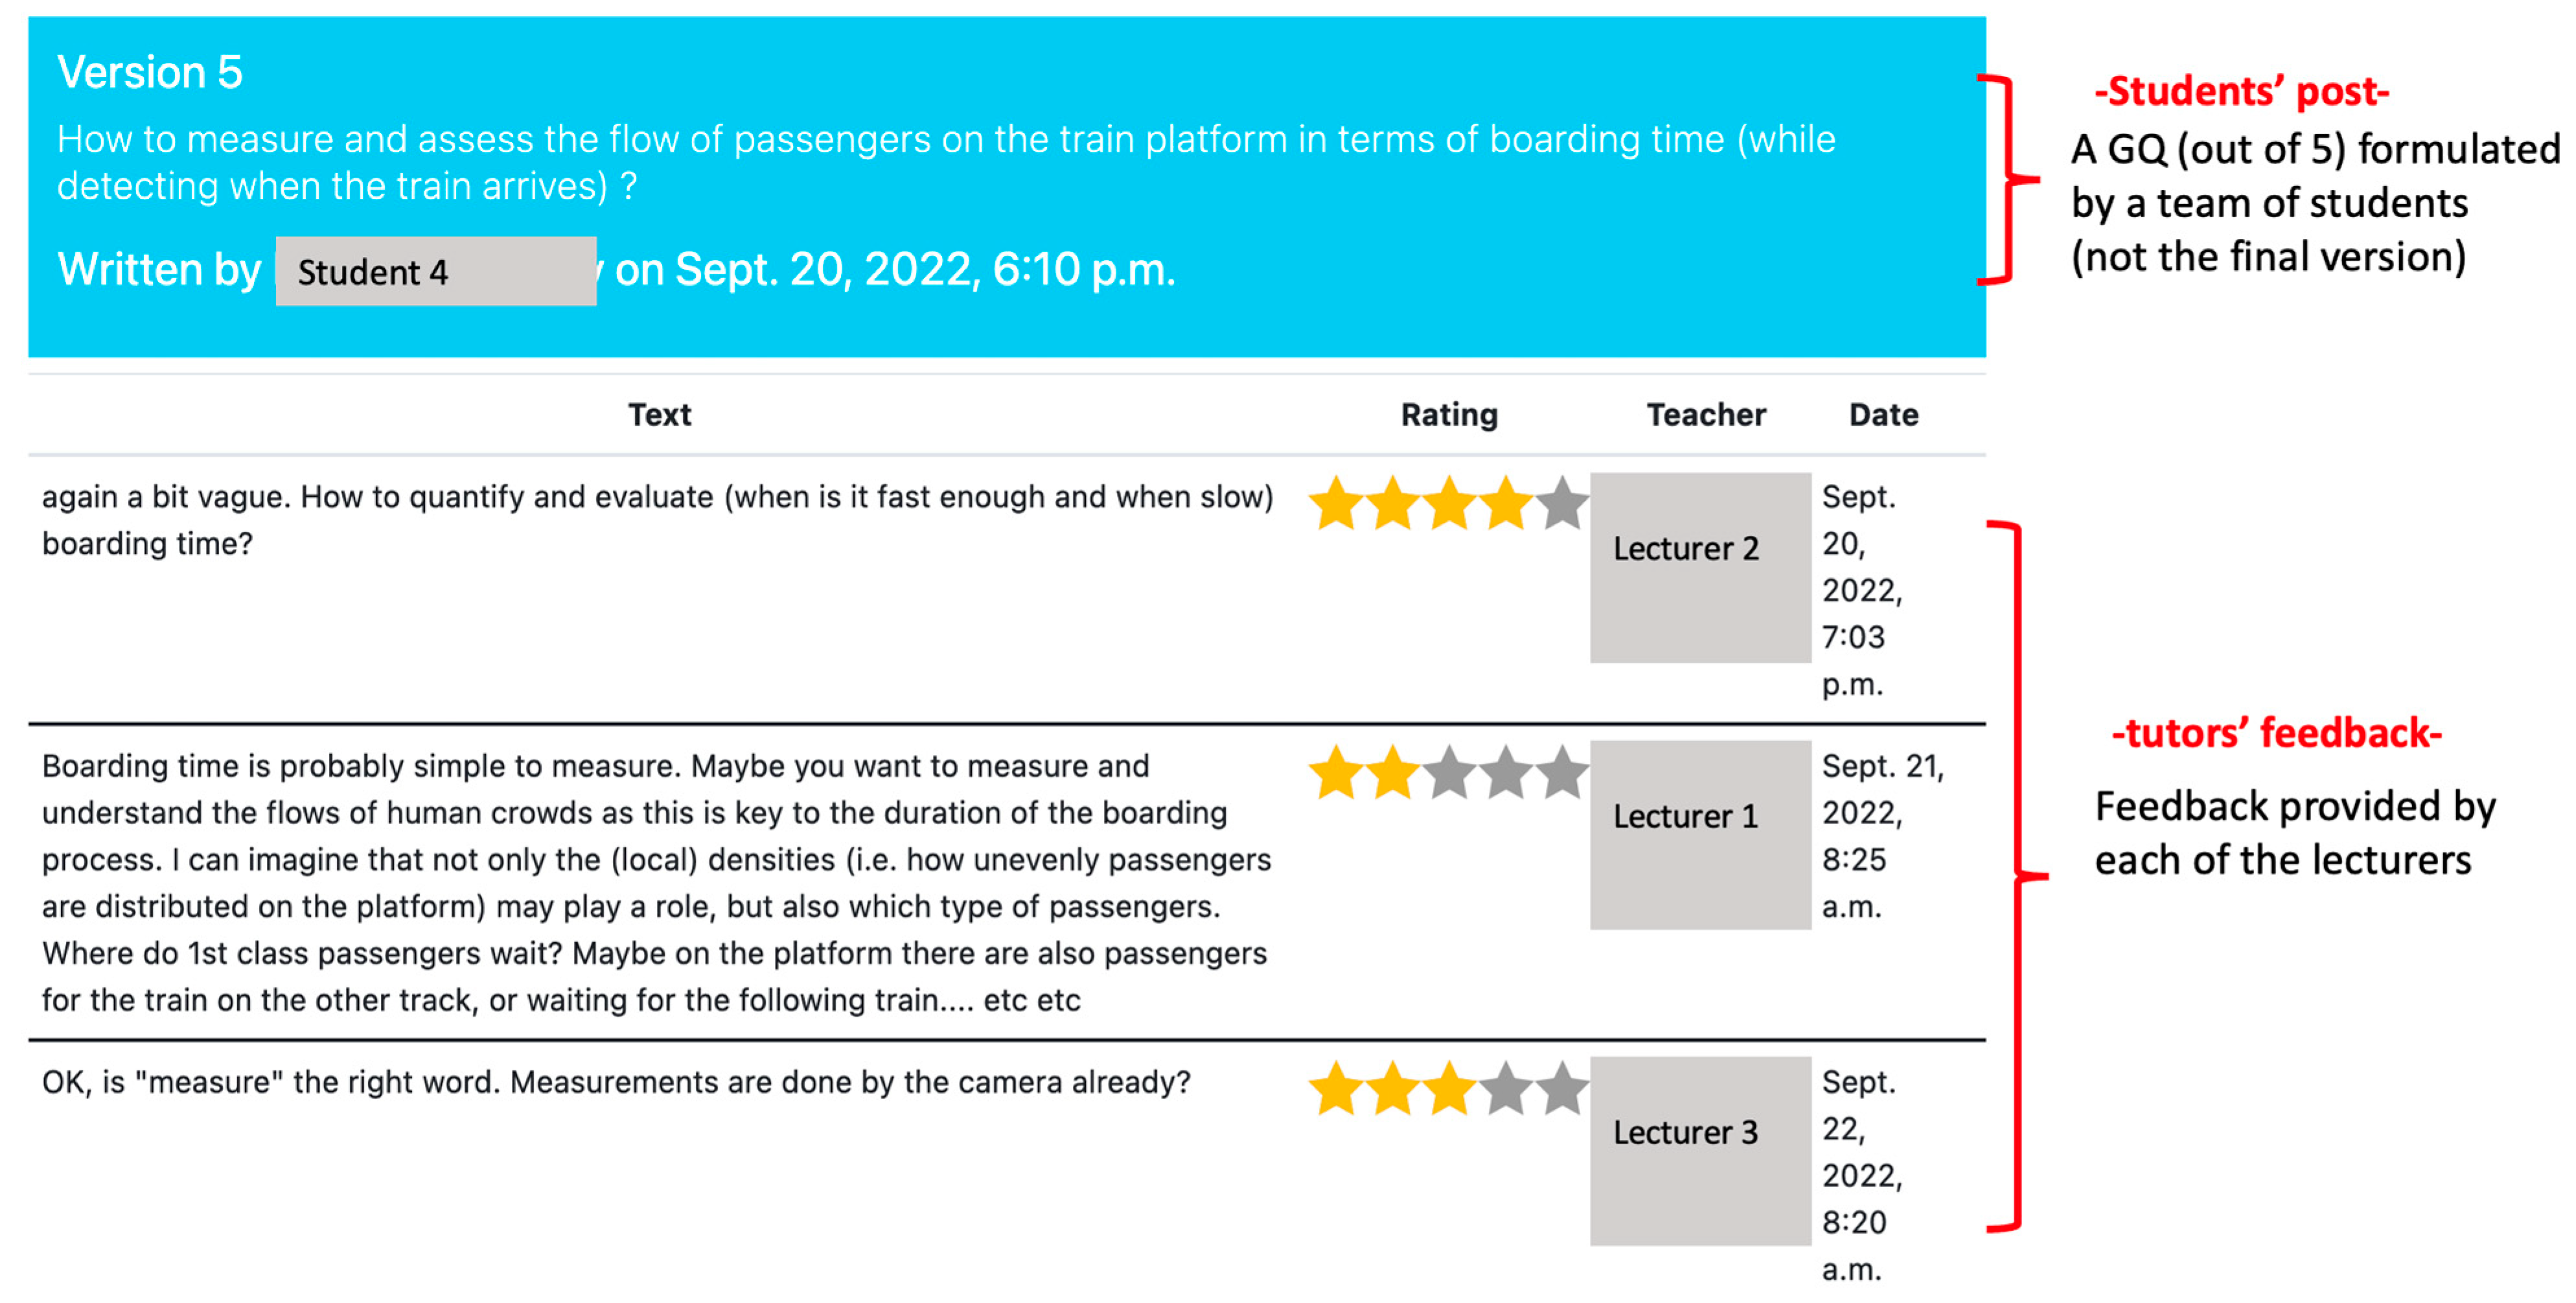
Task: Click the third gold star in Lecturer 3's rating
Action: click(1449, 1089)
